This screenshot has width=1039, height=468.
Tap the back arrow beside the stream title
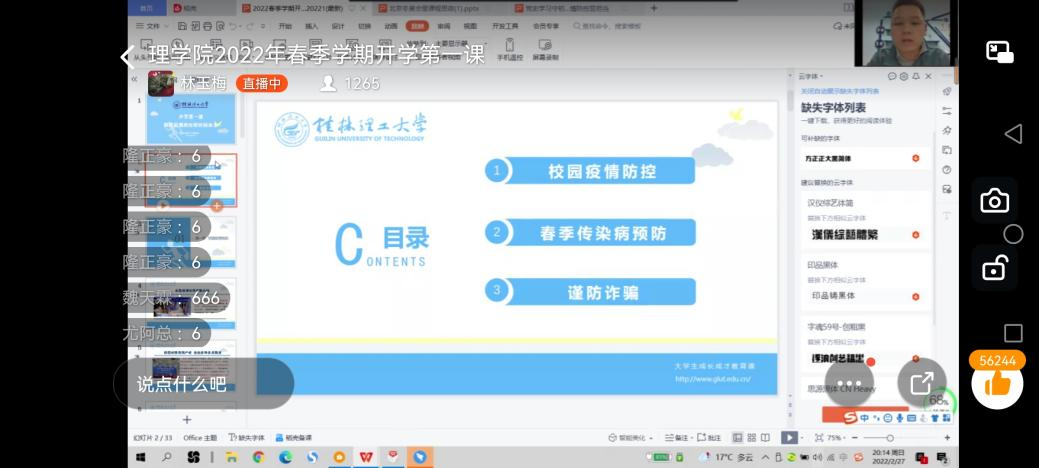tap(127, 56)
